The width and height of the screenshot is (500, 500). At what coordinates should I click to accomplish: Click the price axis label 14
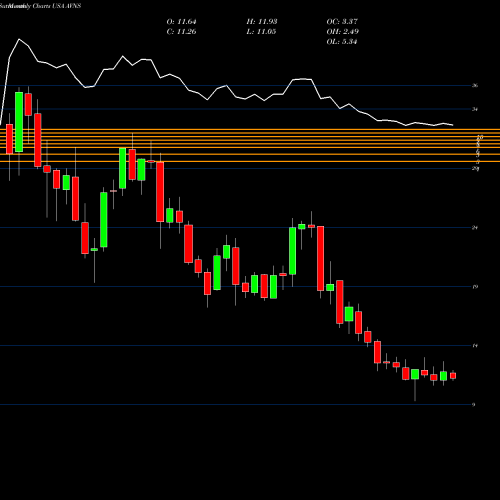click(475, 346)
